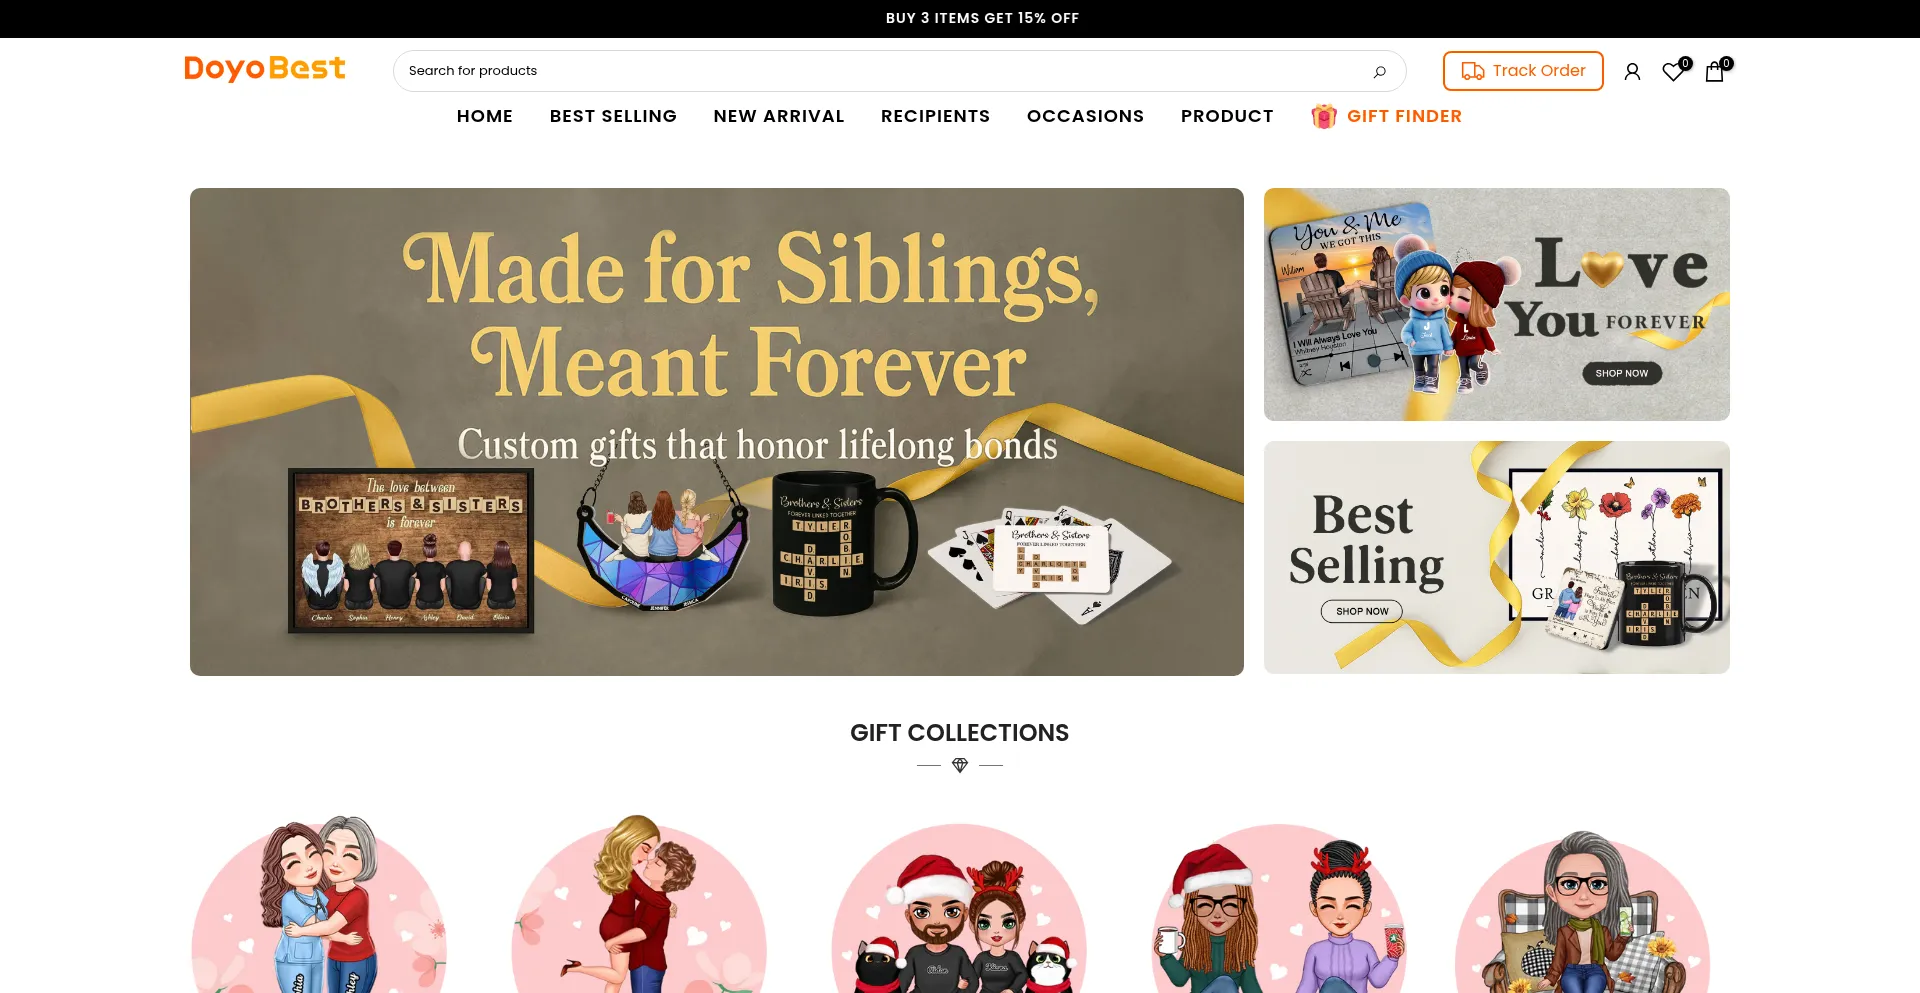Image resolution: width=1920 pixels, height=993 pixels.
Task: Open the wishlist heart icon
Action: (x=1673, y=71)
